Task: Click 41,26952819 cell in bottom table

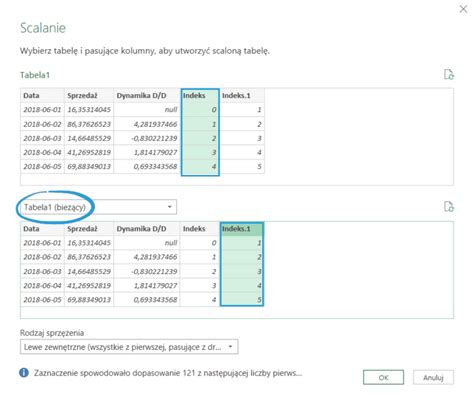Action: [89, 285]
